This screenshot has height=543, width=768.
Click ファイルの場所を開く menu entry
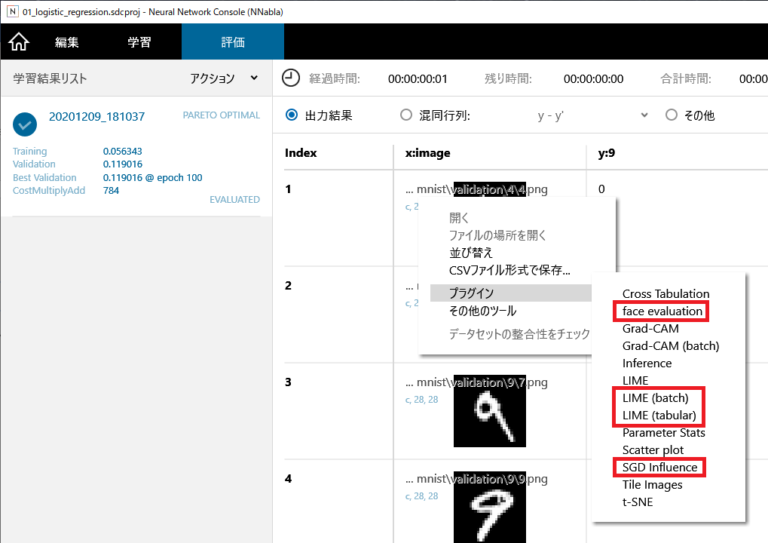497,236
